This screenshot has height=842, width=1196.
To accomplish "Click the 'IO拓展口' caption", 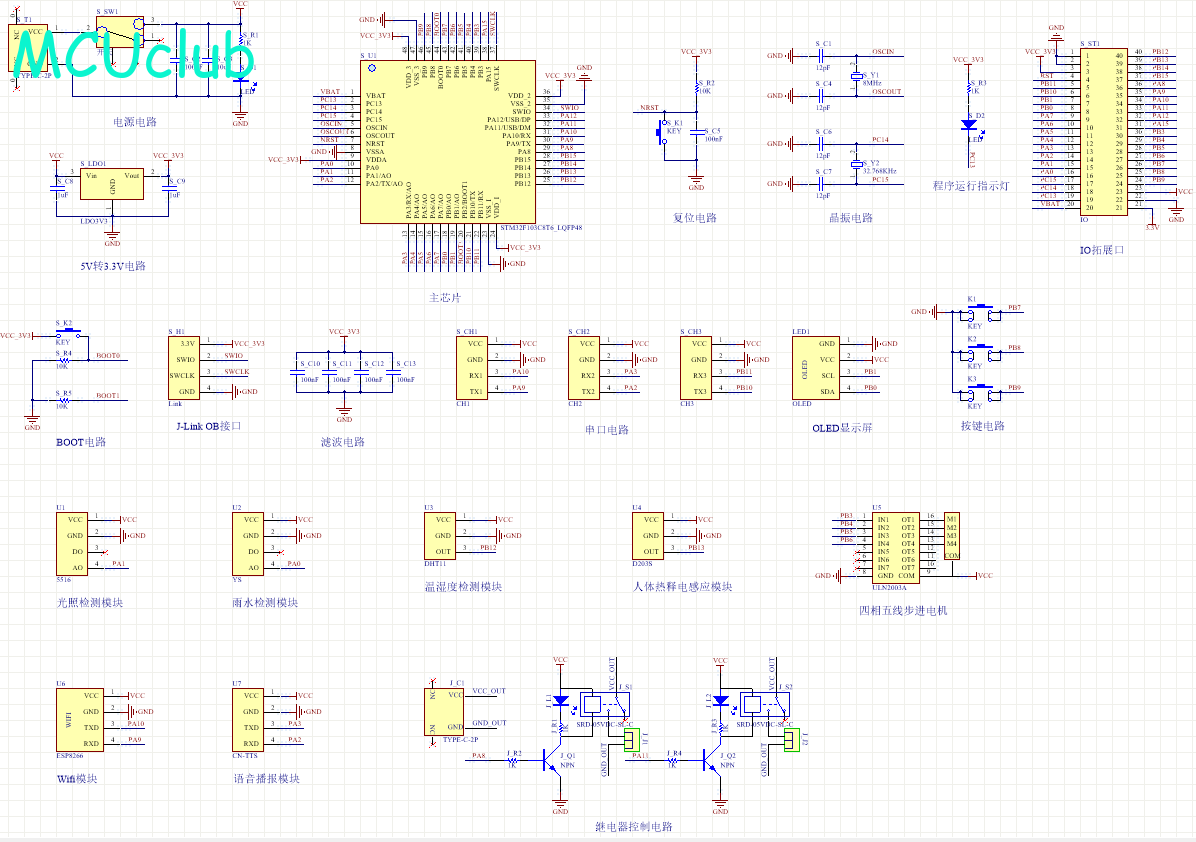I will (x=1102, y=249).
